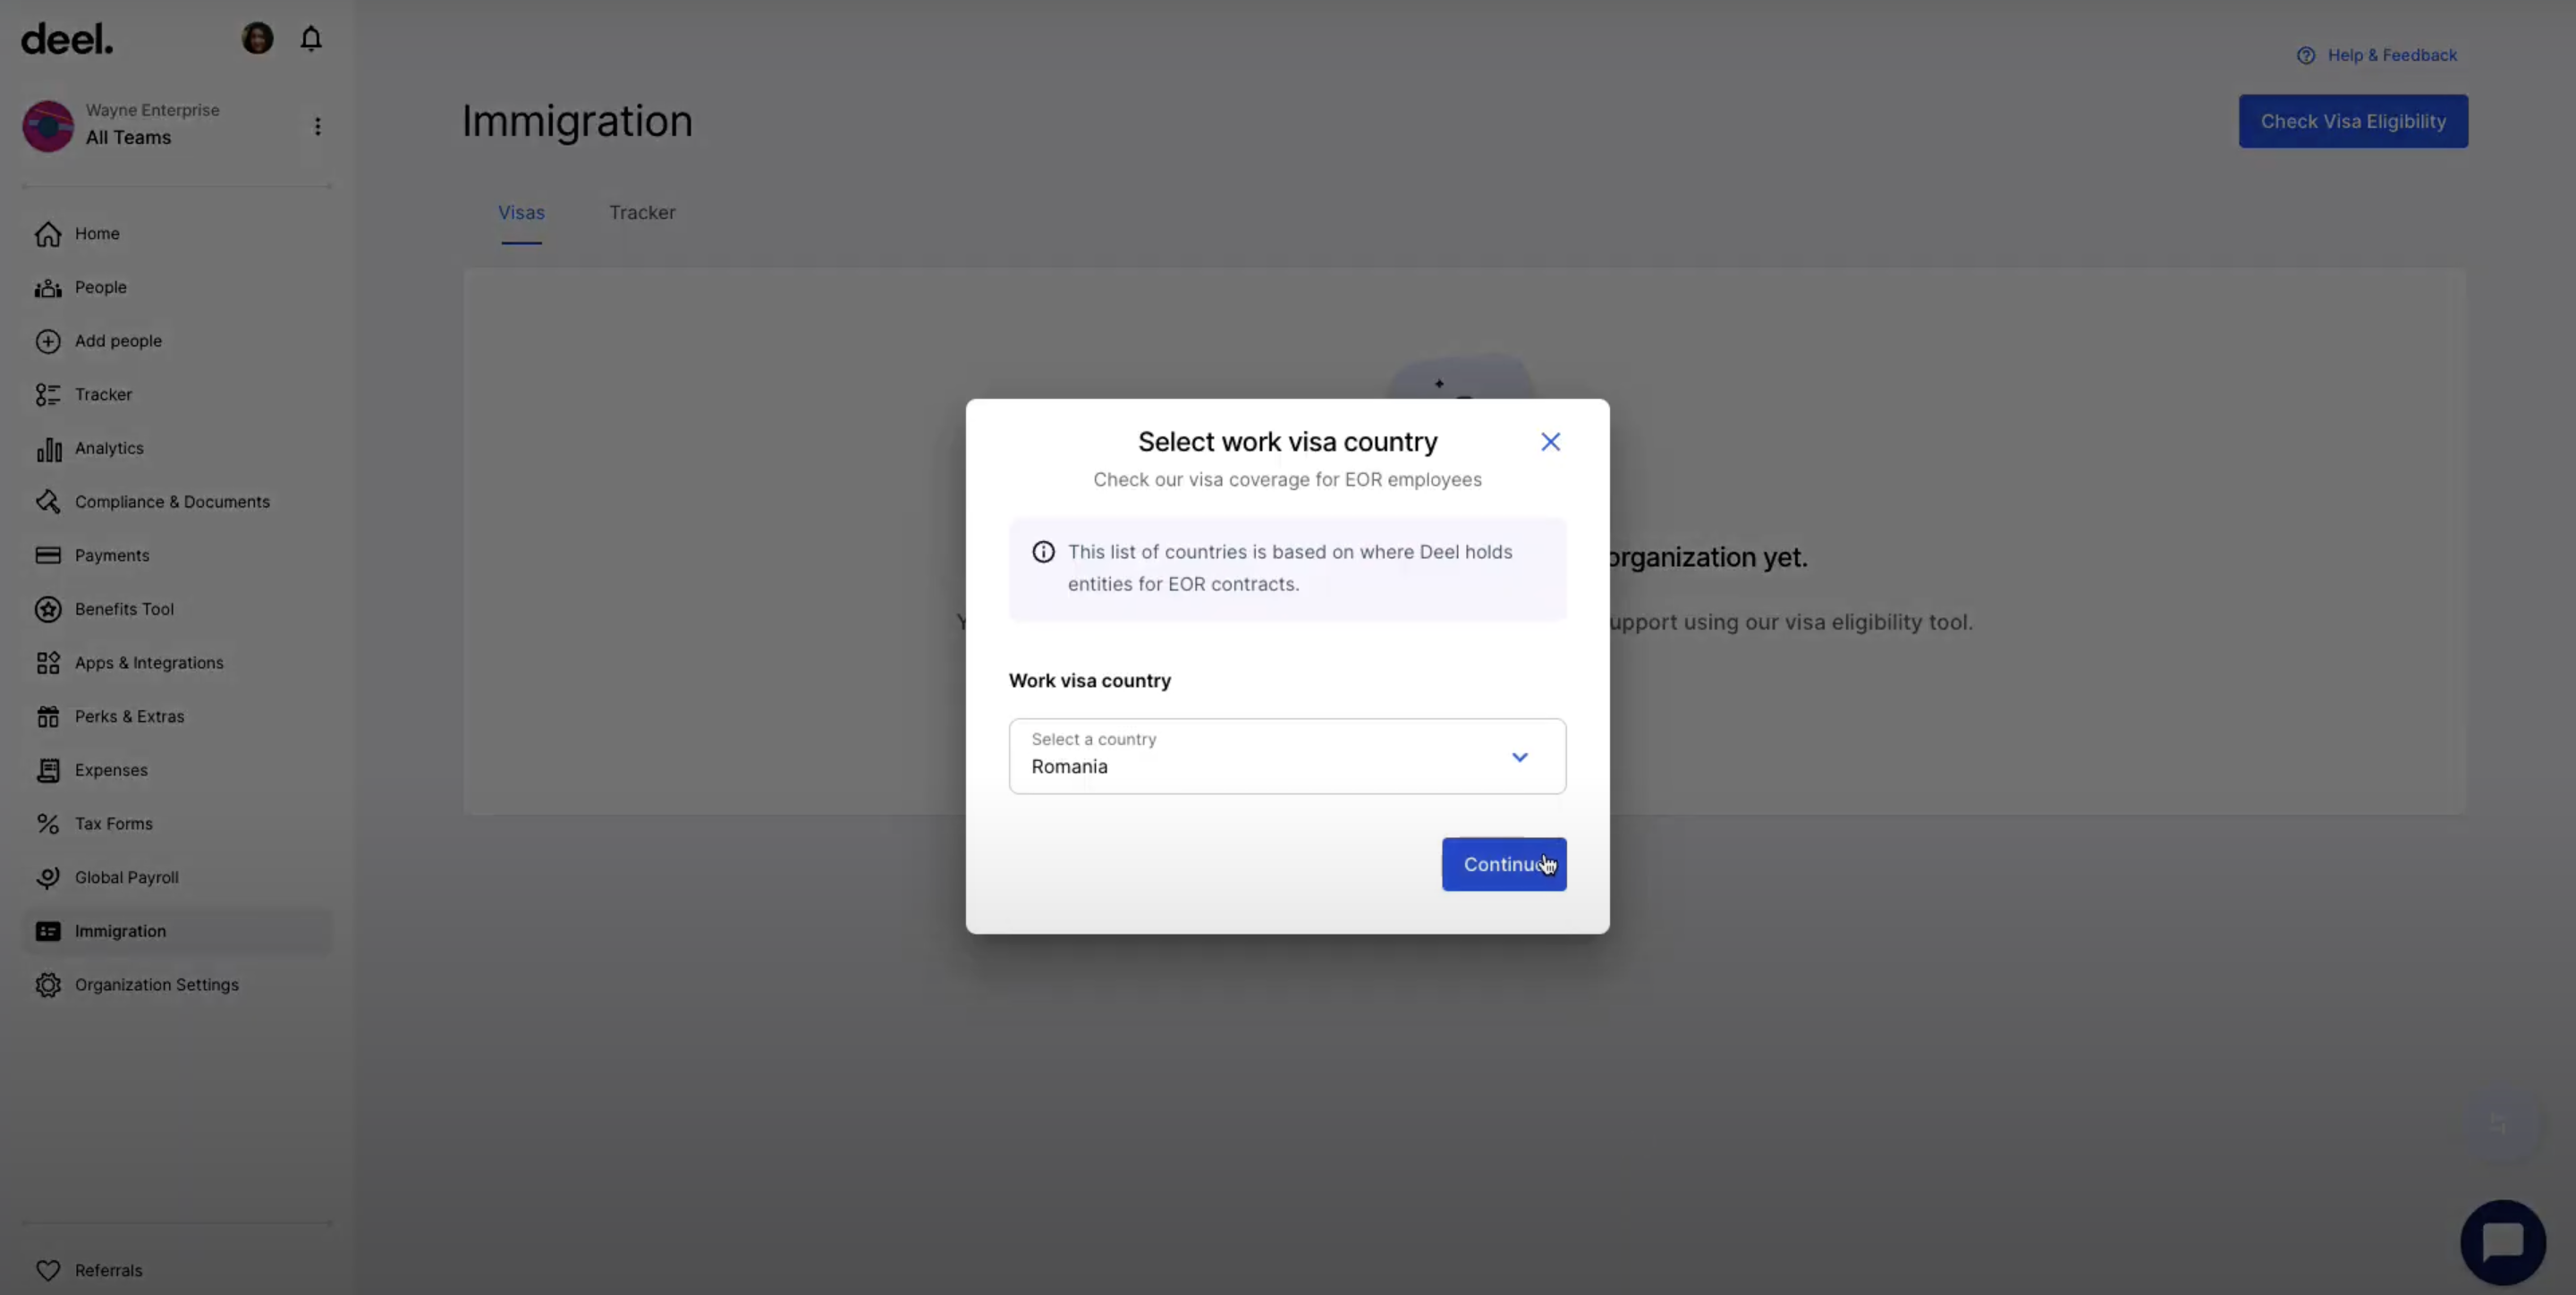This screenshot has width=2576, height=1295.
Task: Click the Benefits Tool star icon
Action: point(48,609)
